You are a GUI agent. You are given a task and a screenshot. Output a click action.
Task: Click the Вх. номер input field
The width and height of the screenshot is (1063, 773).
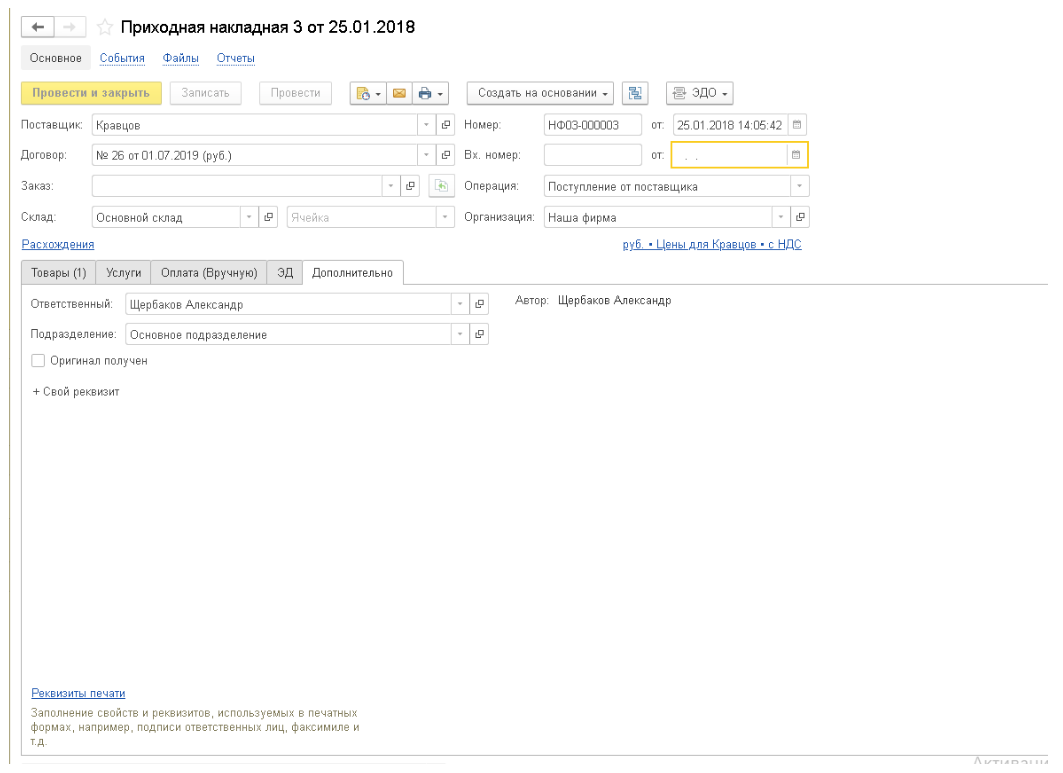coord(592,155)
